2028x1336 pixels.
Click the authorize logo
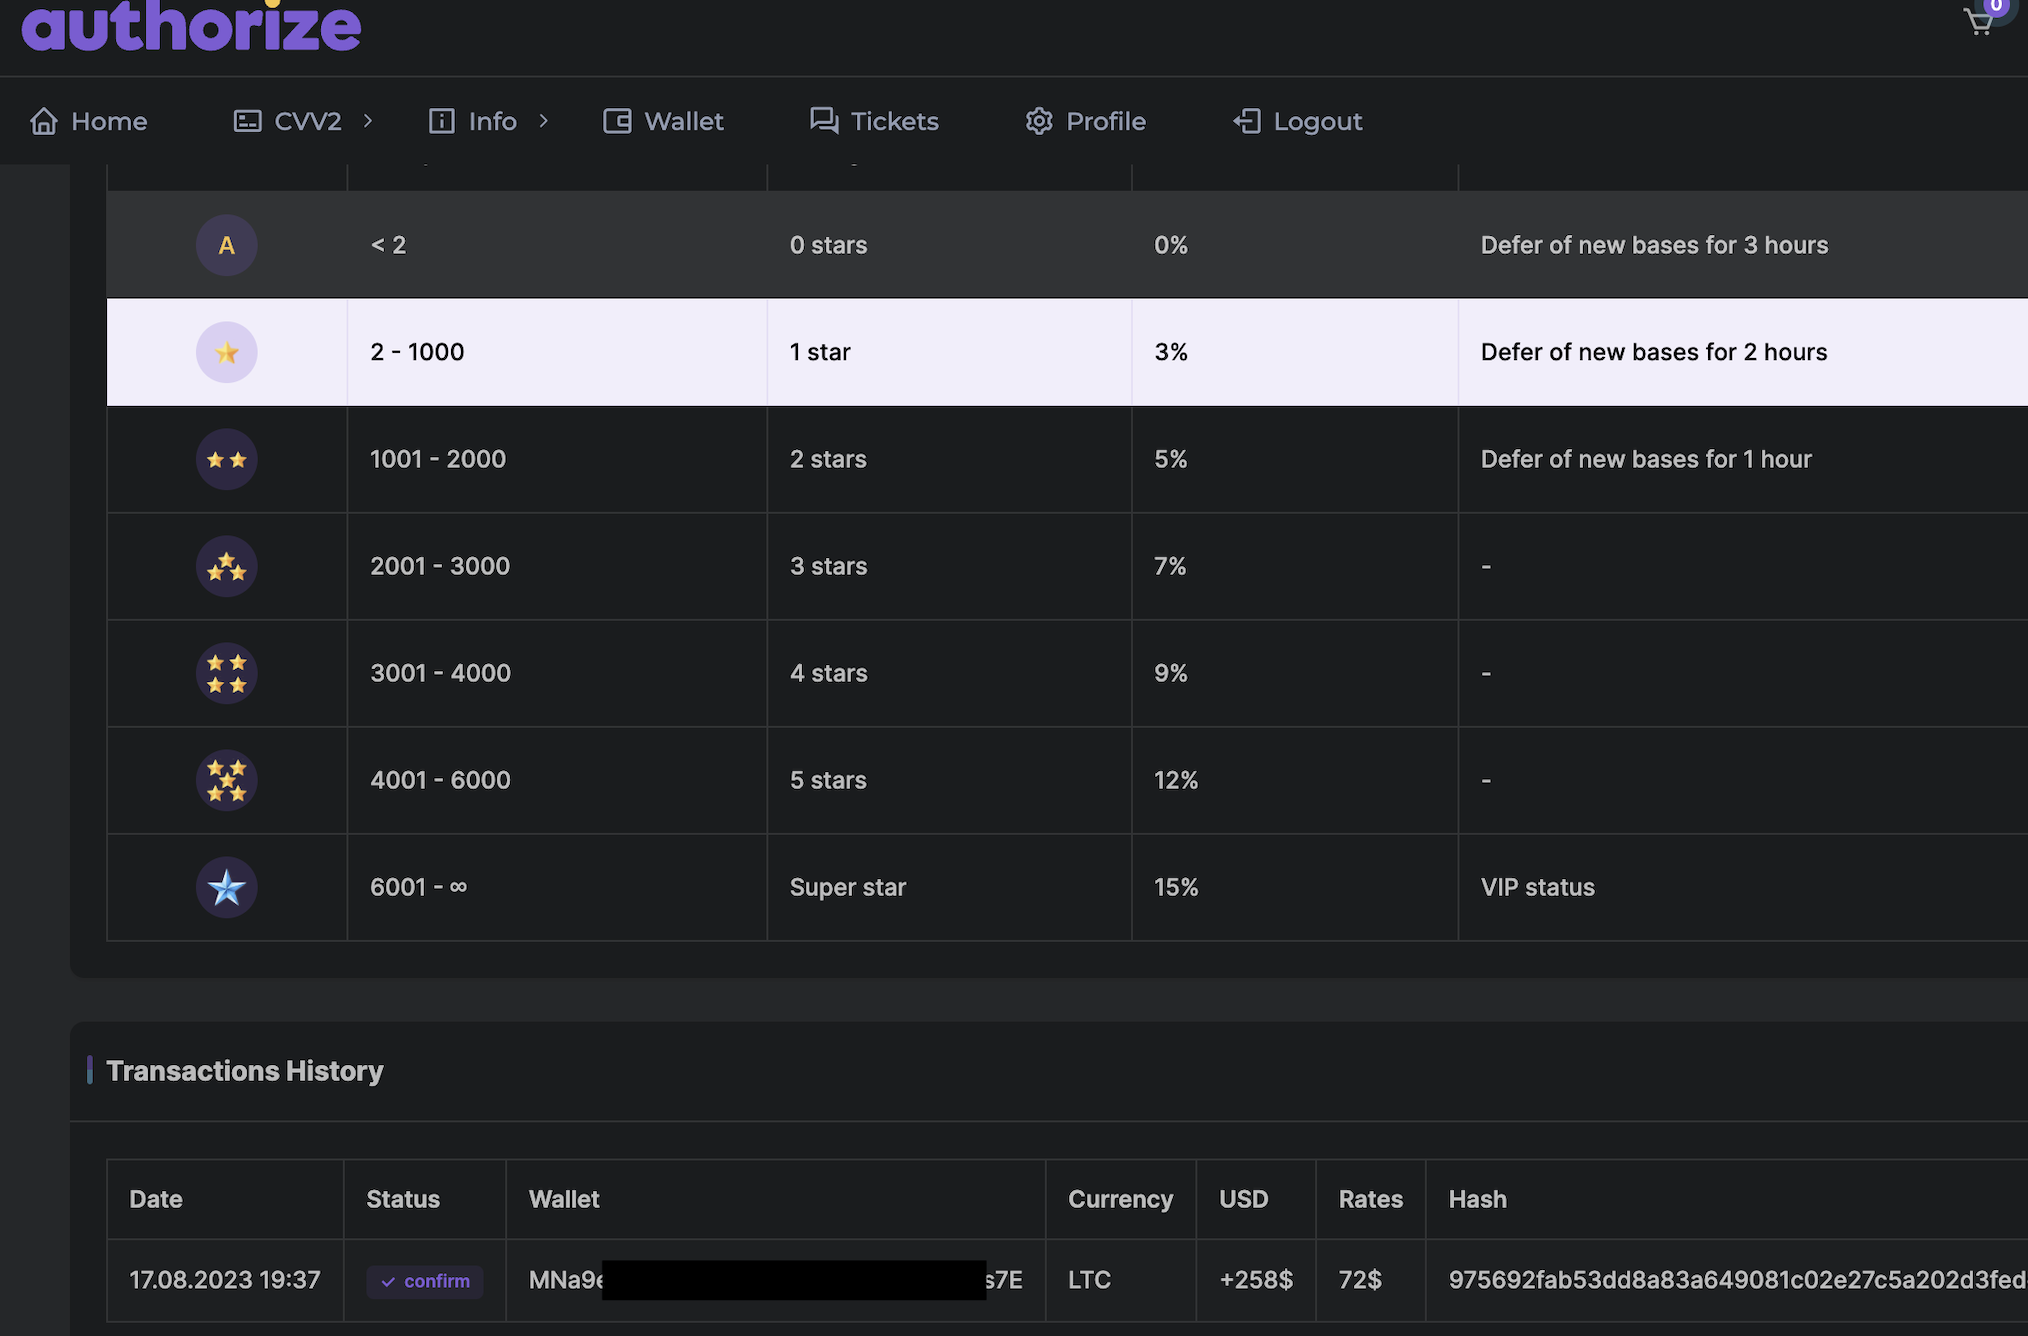pos(191,26)
